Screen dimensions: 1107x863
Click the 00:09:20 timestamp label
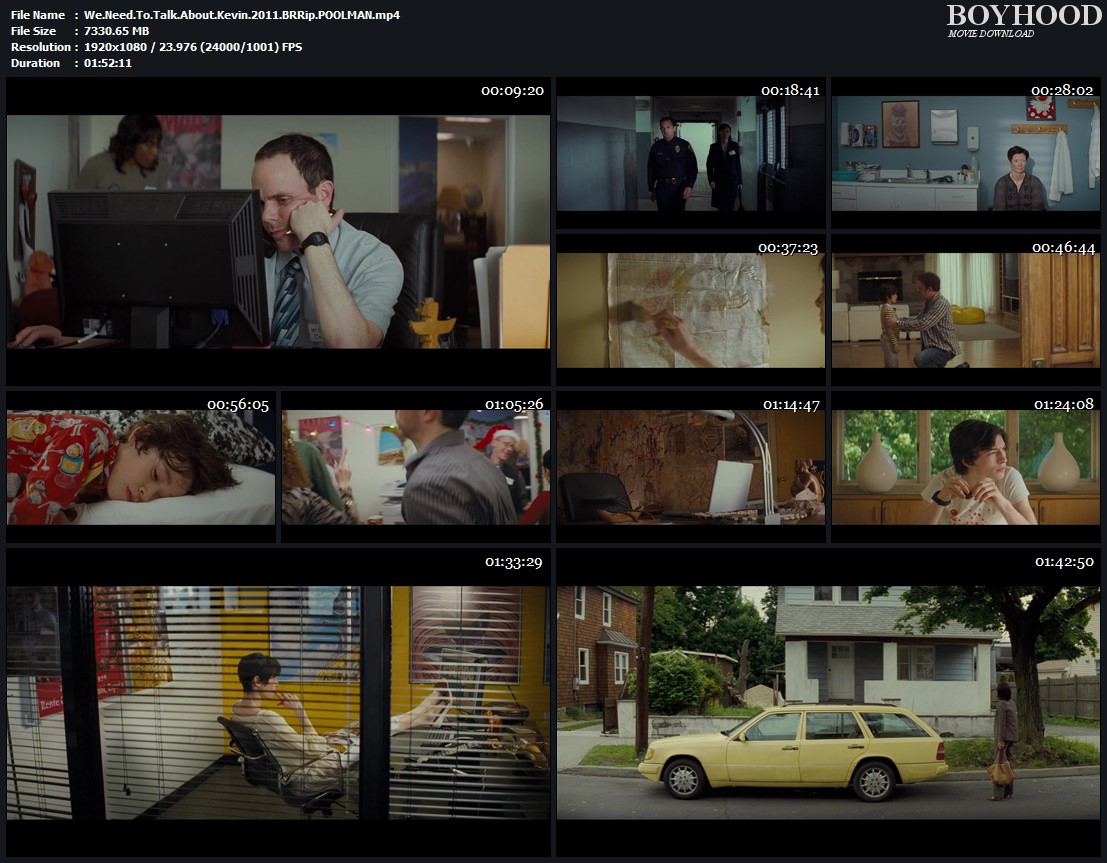click(512, 91)
